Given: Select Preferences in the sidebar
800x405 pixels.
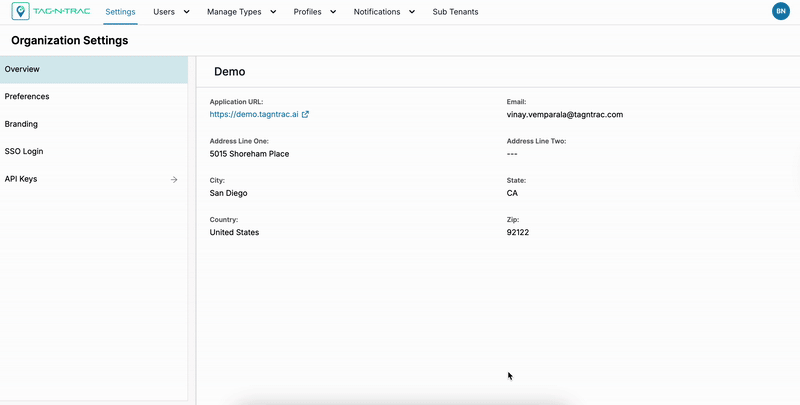Looking at the screenshot, I should (94, 97).
